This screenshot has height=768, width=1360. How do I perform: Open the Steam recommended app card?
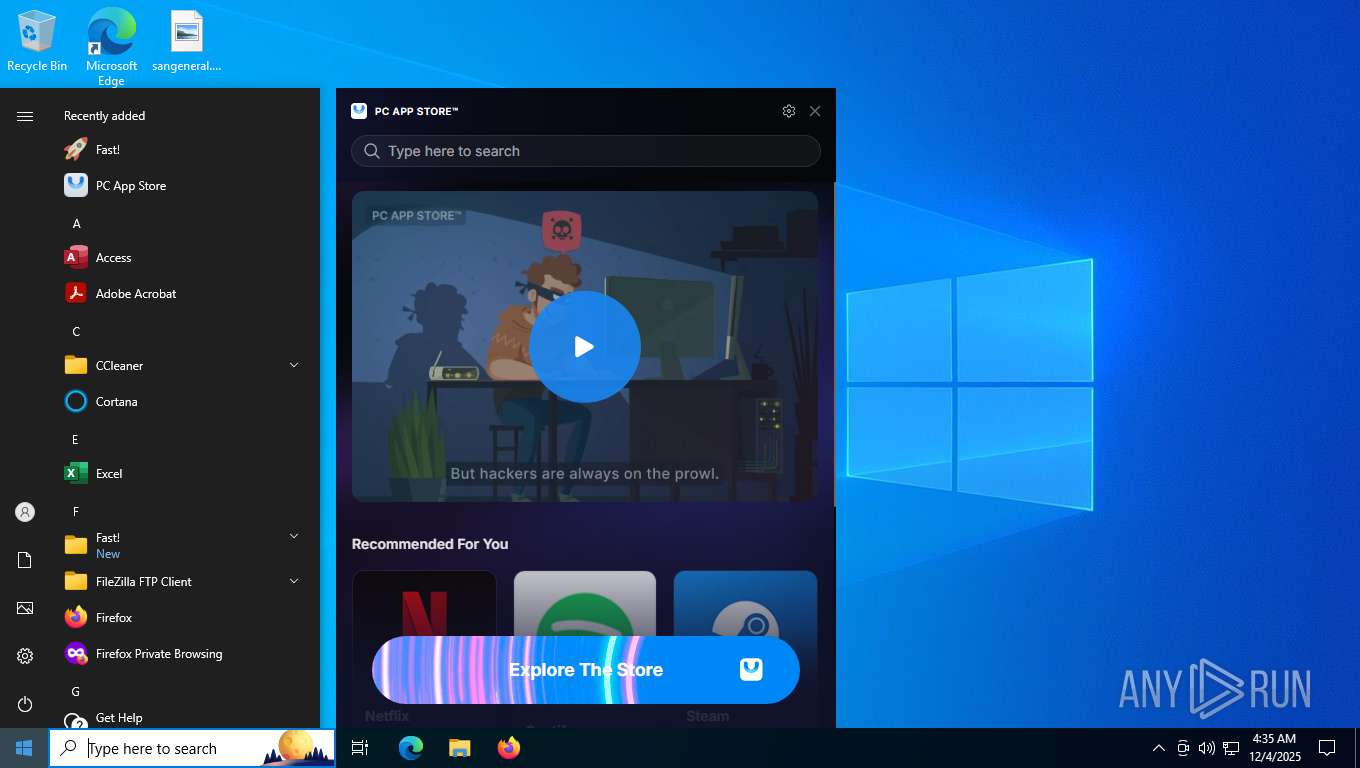coord(745,648)
